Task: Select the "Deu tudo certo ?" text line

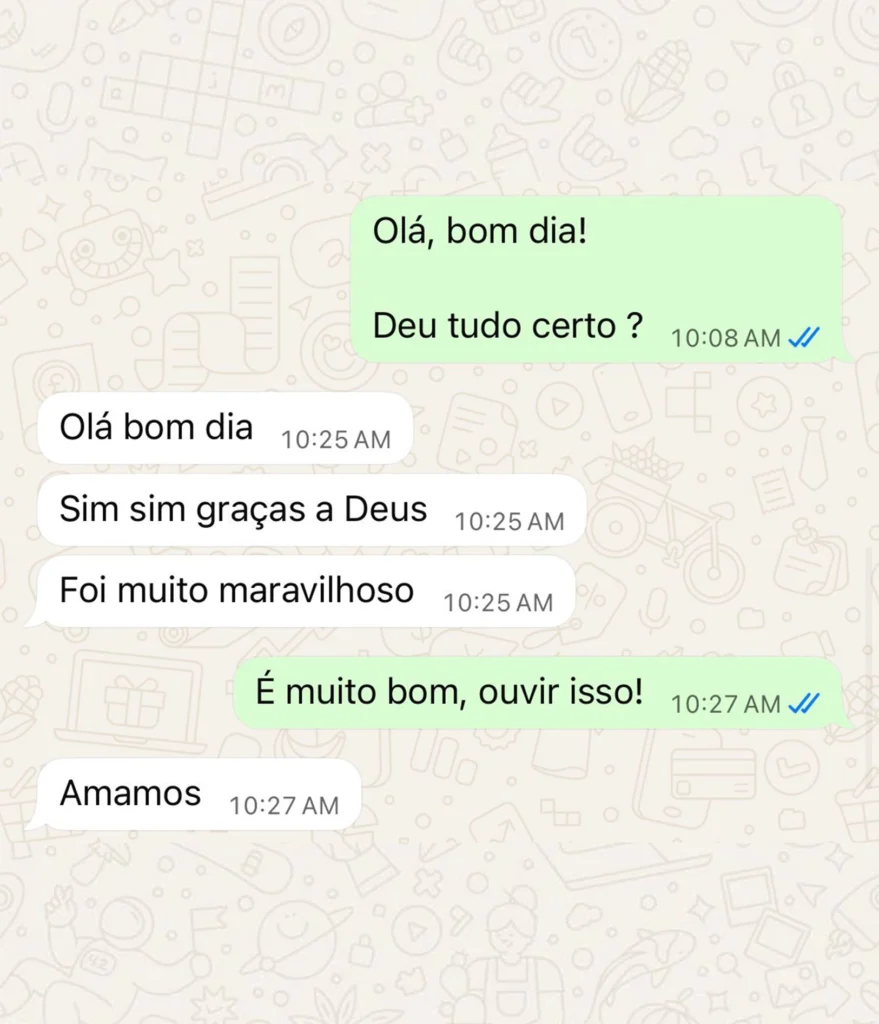Action: coord(507,325)
